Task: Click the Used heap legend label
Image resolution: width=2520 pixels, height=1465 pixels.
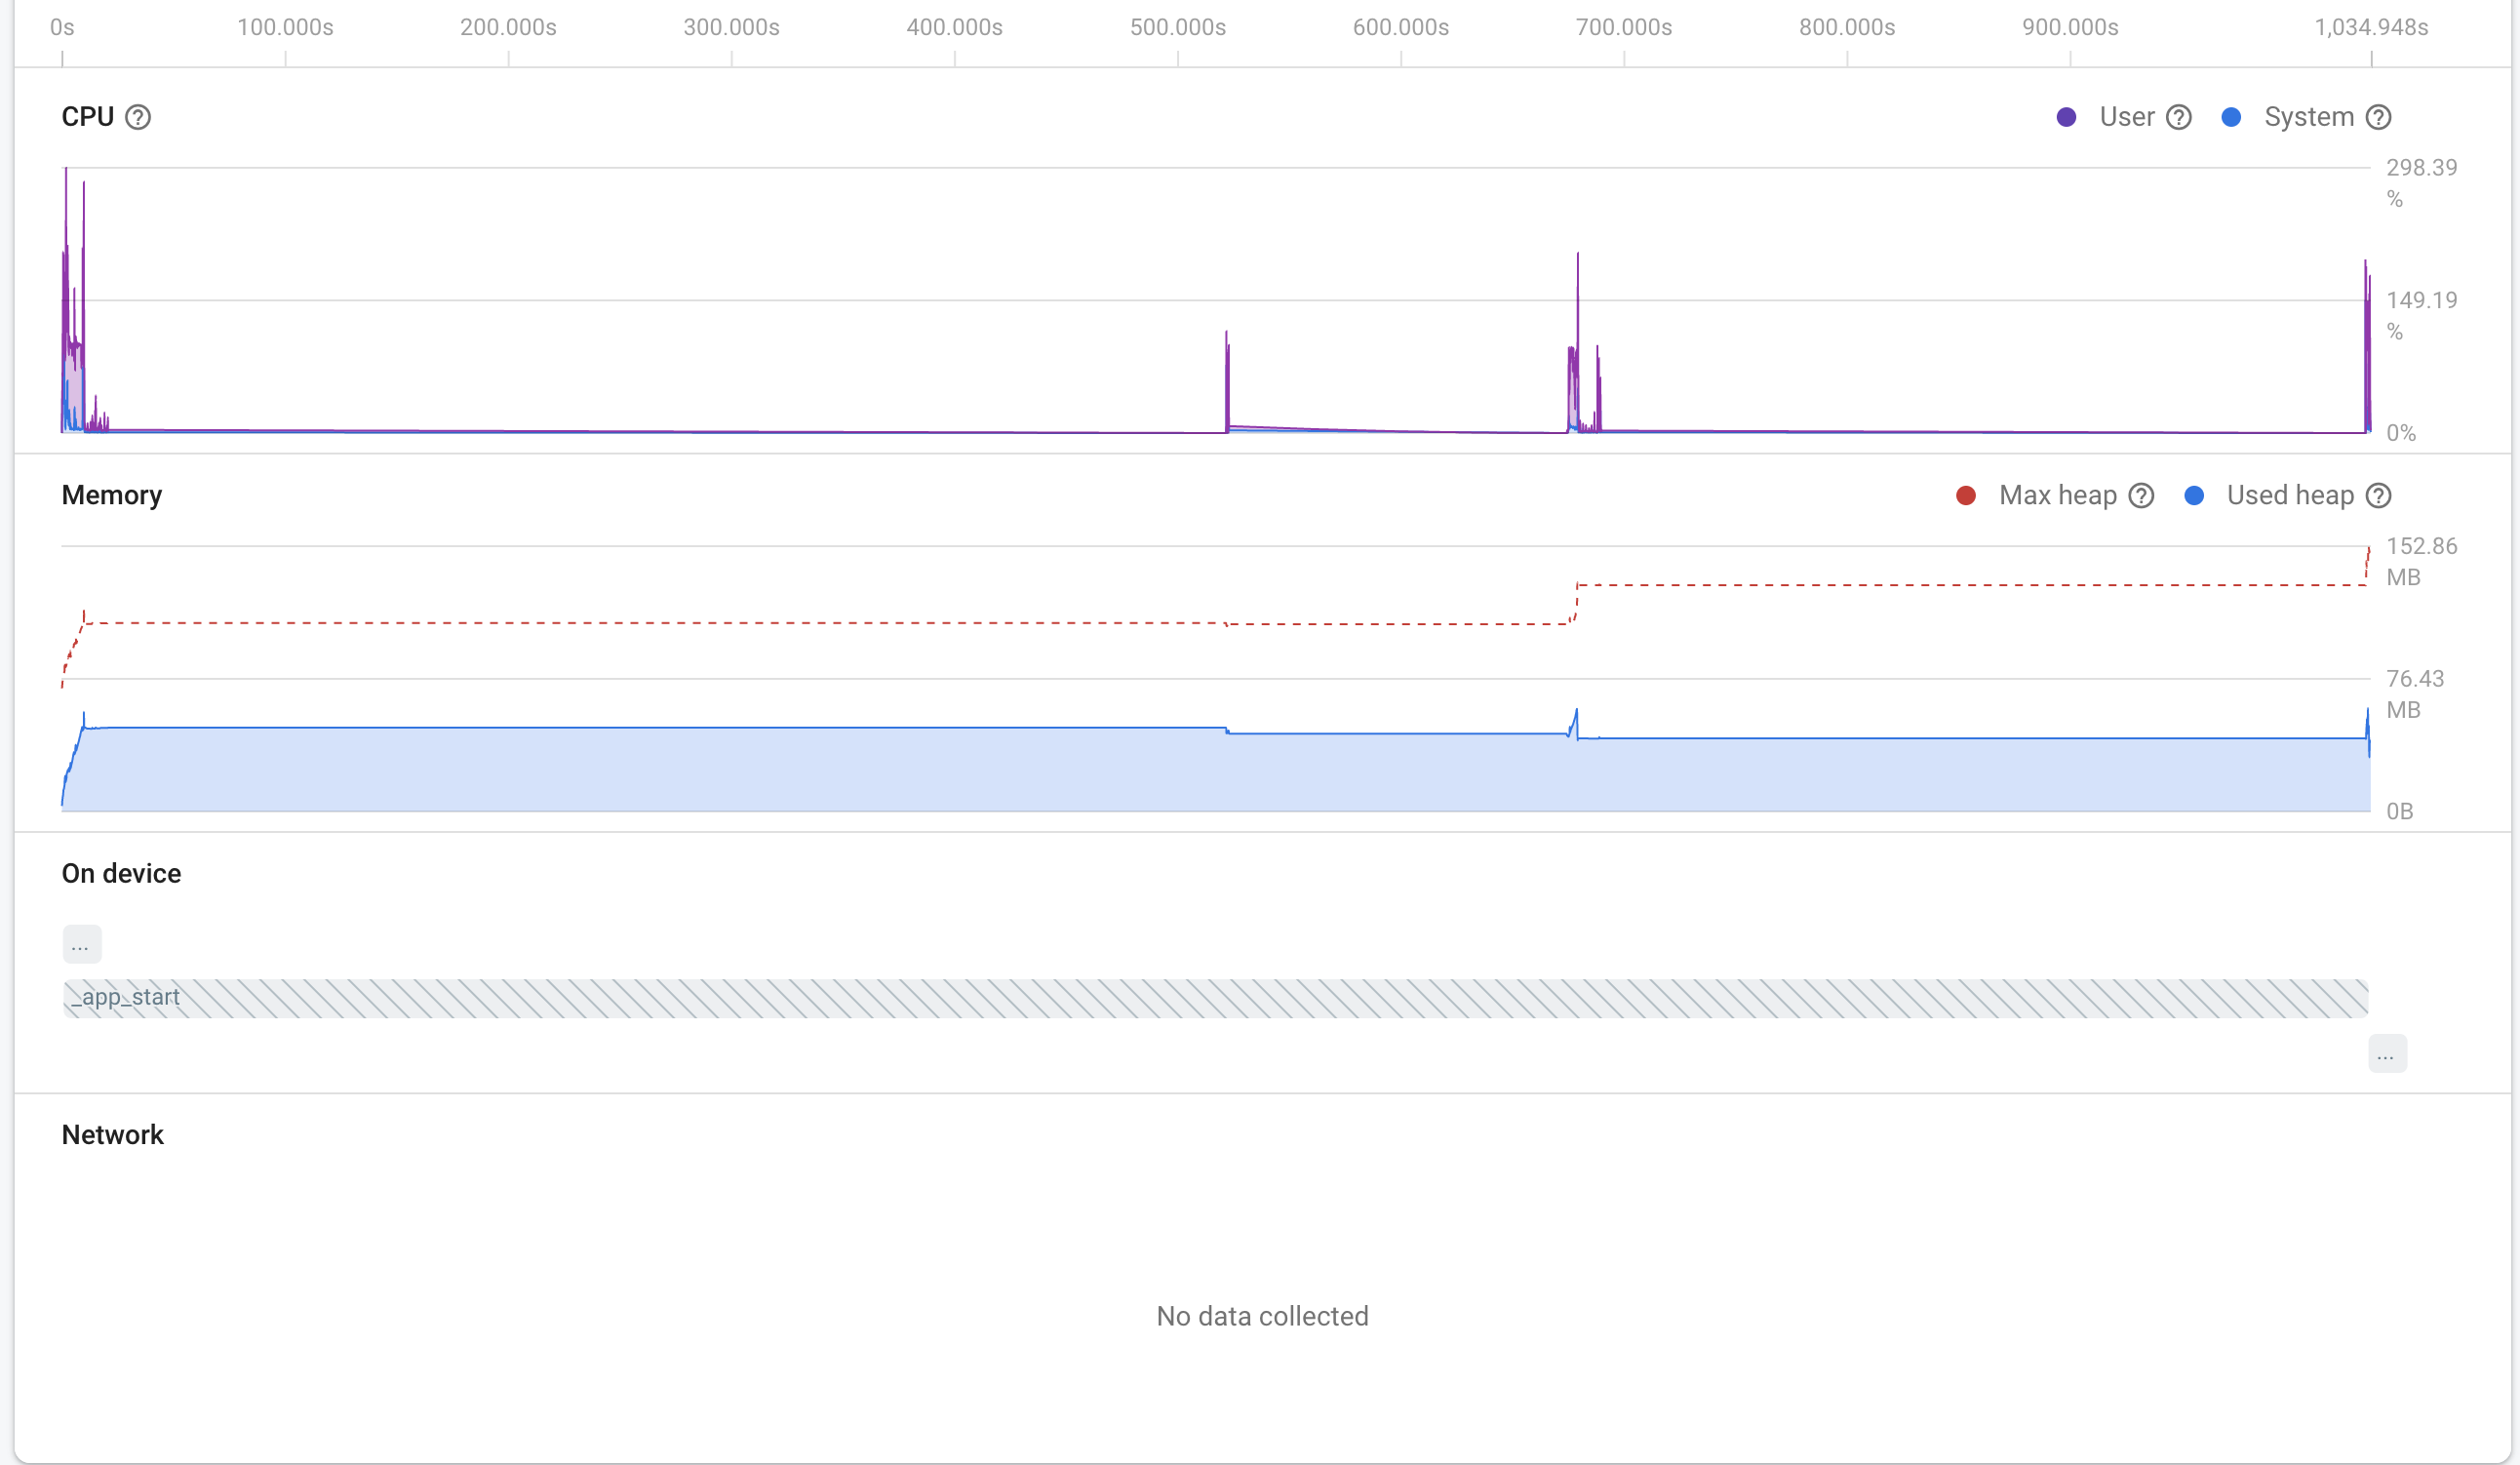Action: [2290, 495]
